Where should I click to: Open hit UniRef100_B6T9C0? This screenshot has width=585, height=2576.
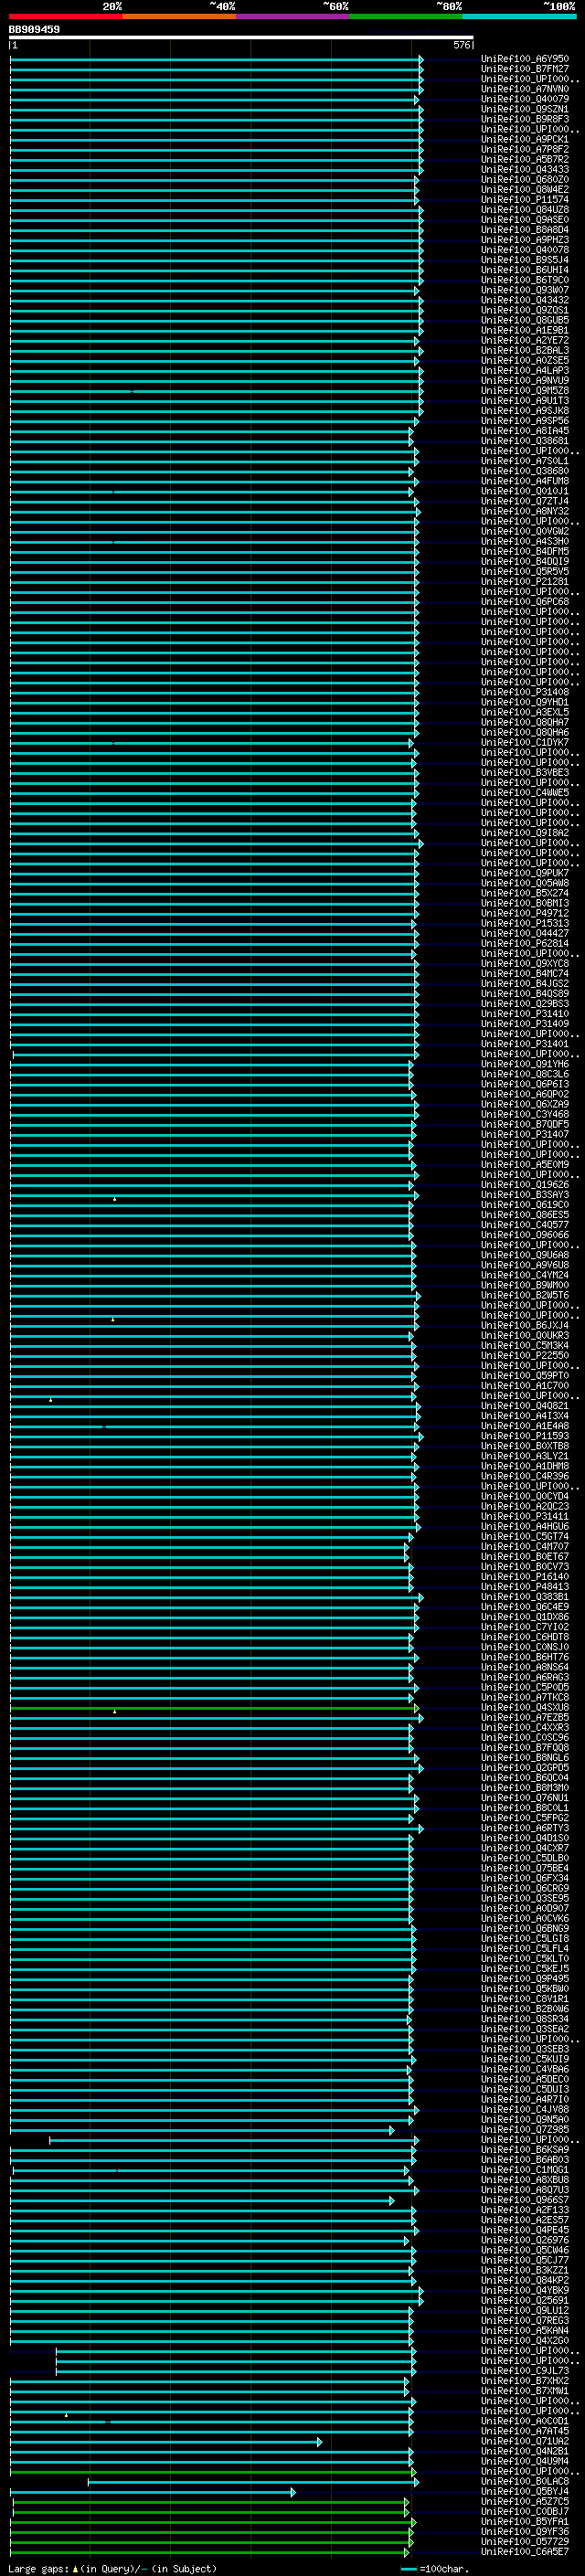point(525,280)
